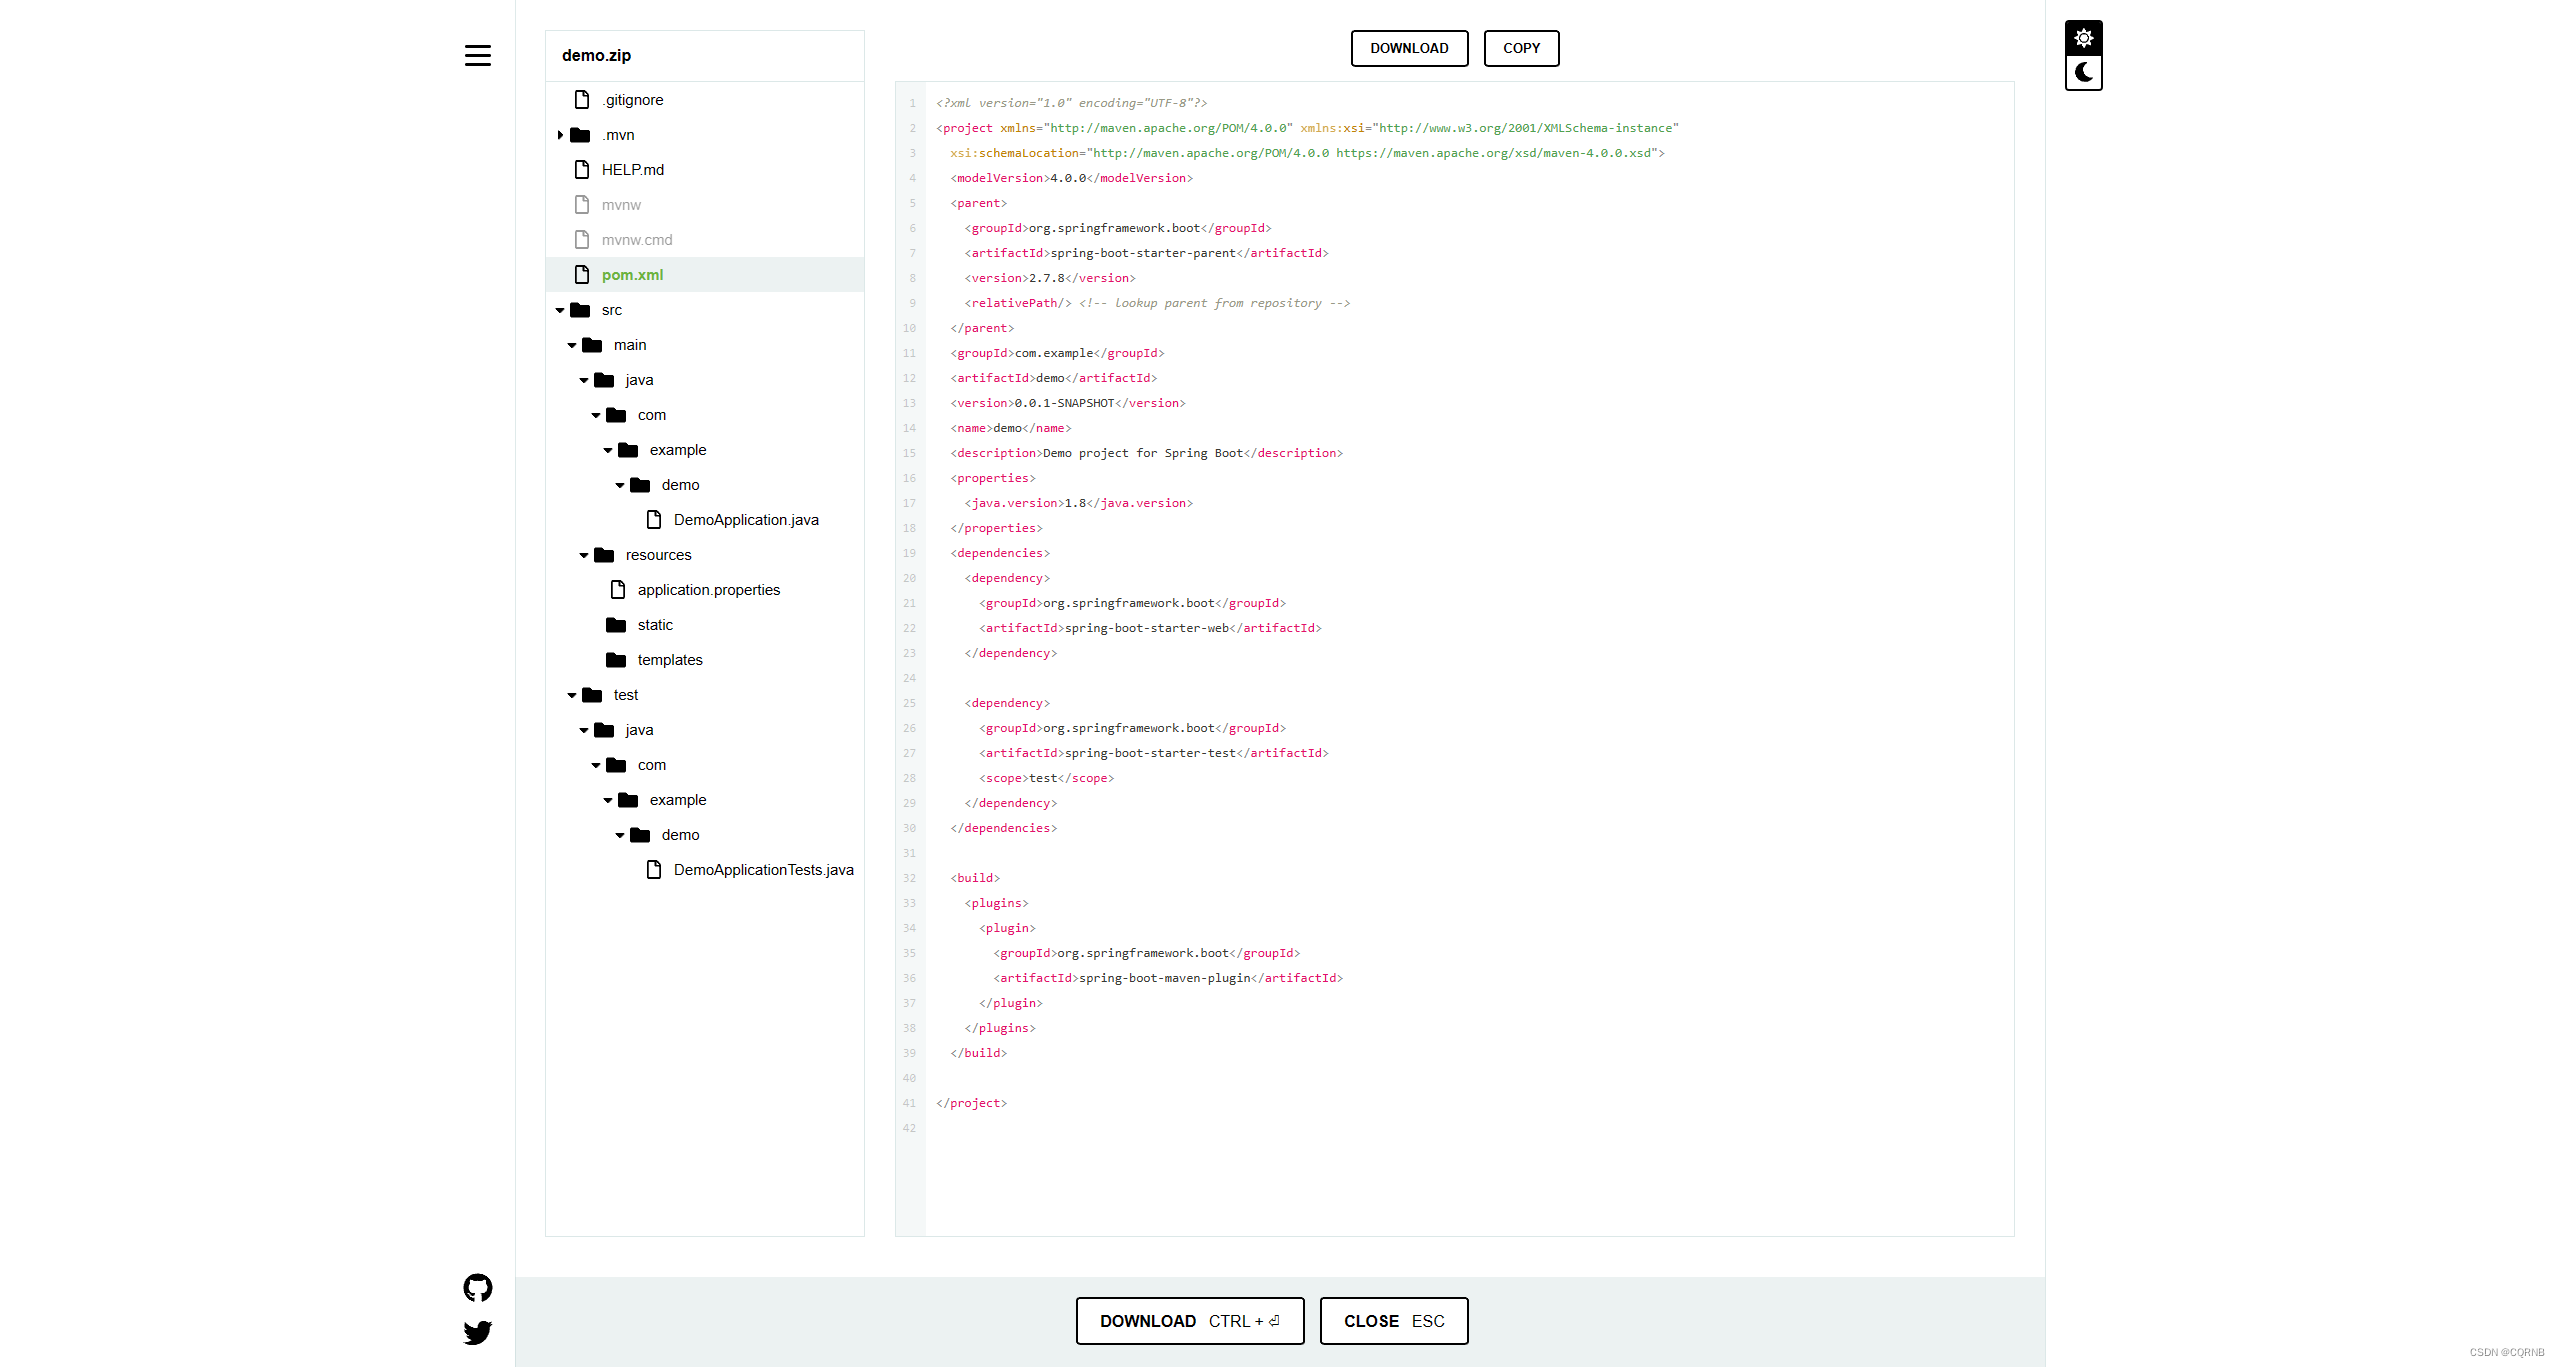The image size is (2560, 1367).
Task: Click the templates folder icon
Action: click(616, 660)
